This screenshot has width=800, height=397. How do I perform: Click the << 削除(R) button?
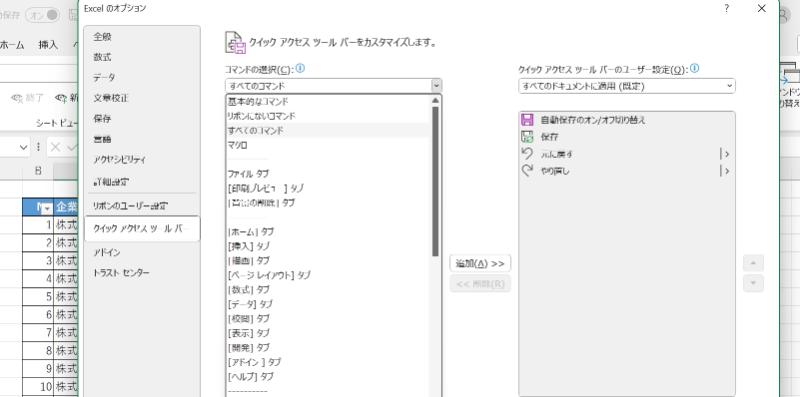[480, 283]
